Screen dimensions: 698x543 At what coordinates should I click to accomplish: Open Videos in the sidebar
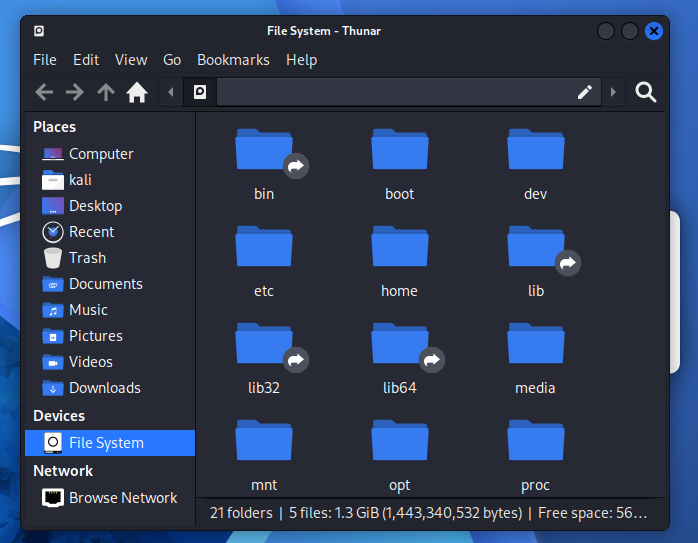click(x=110, y=362)
